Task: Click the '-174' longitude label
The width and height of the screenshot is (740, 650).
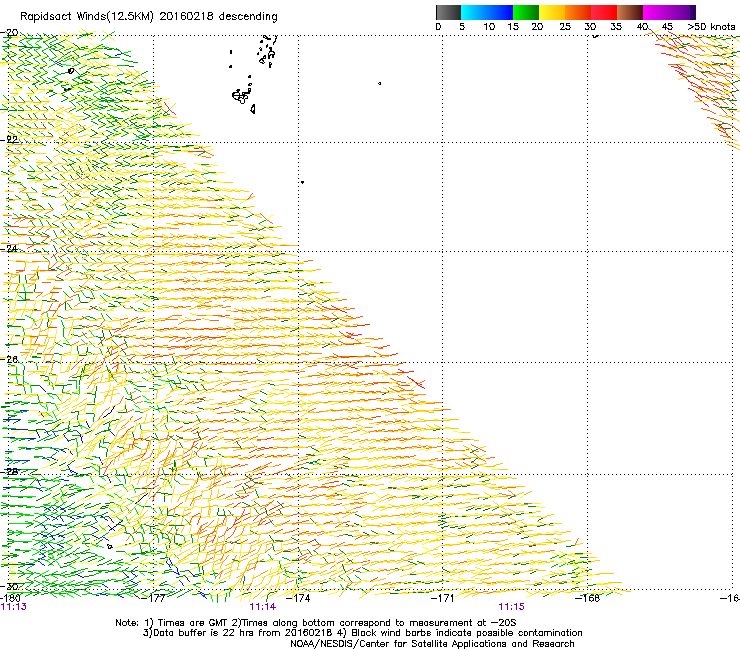Action: pos(298,598)
